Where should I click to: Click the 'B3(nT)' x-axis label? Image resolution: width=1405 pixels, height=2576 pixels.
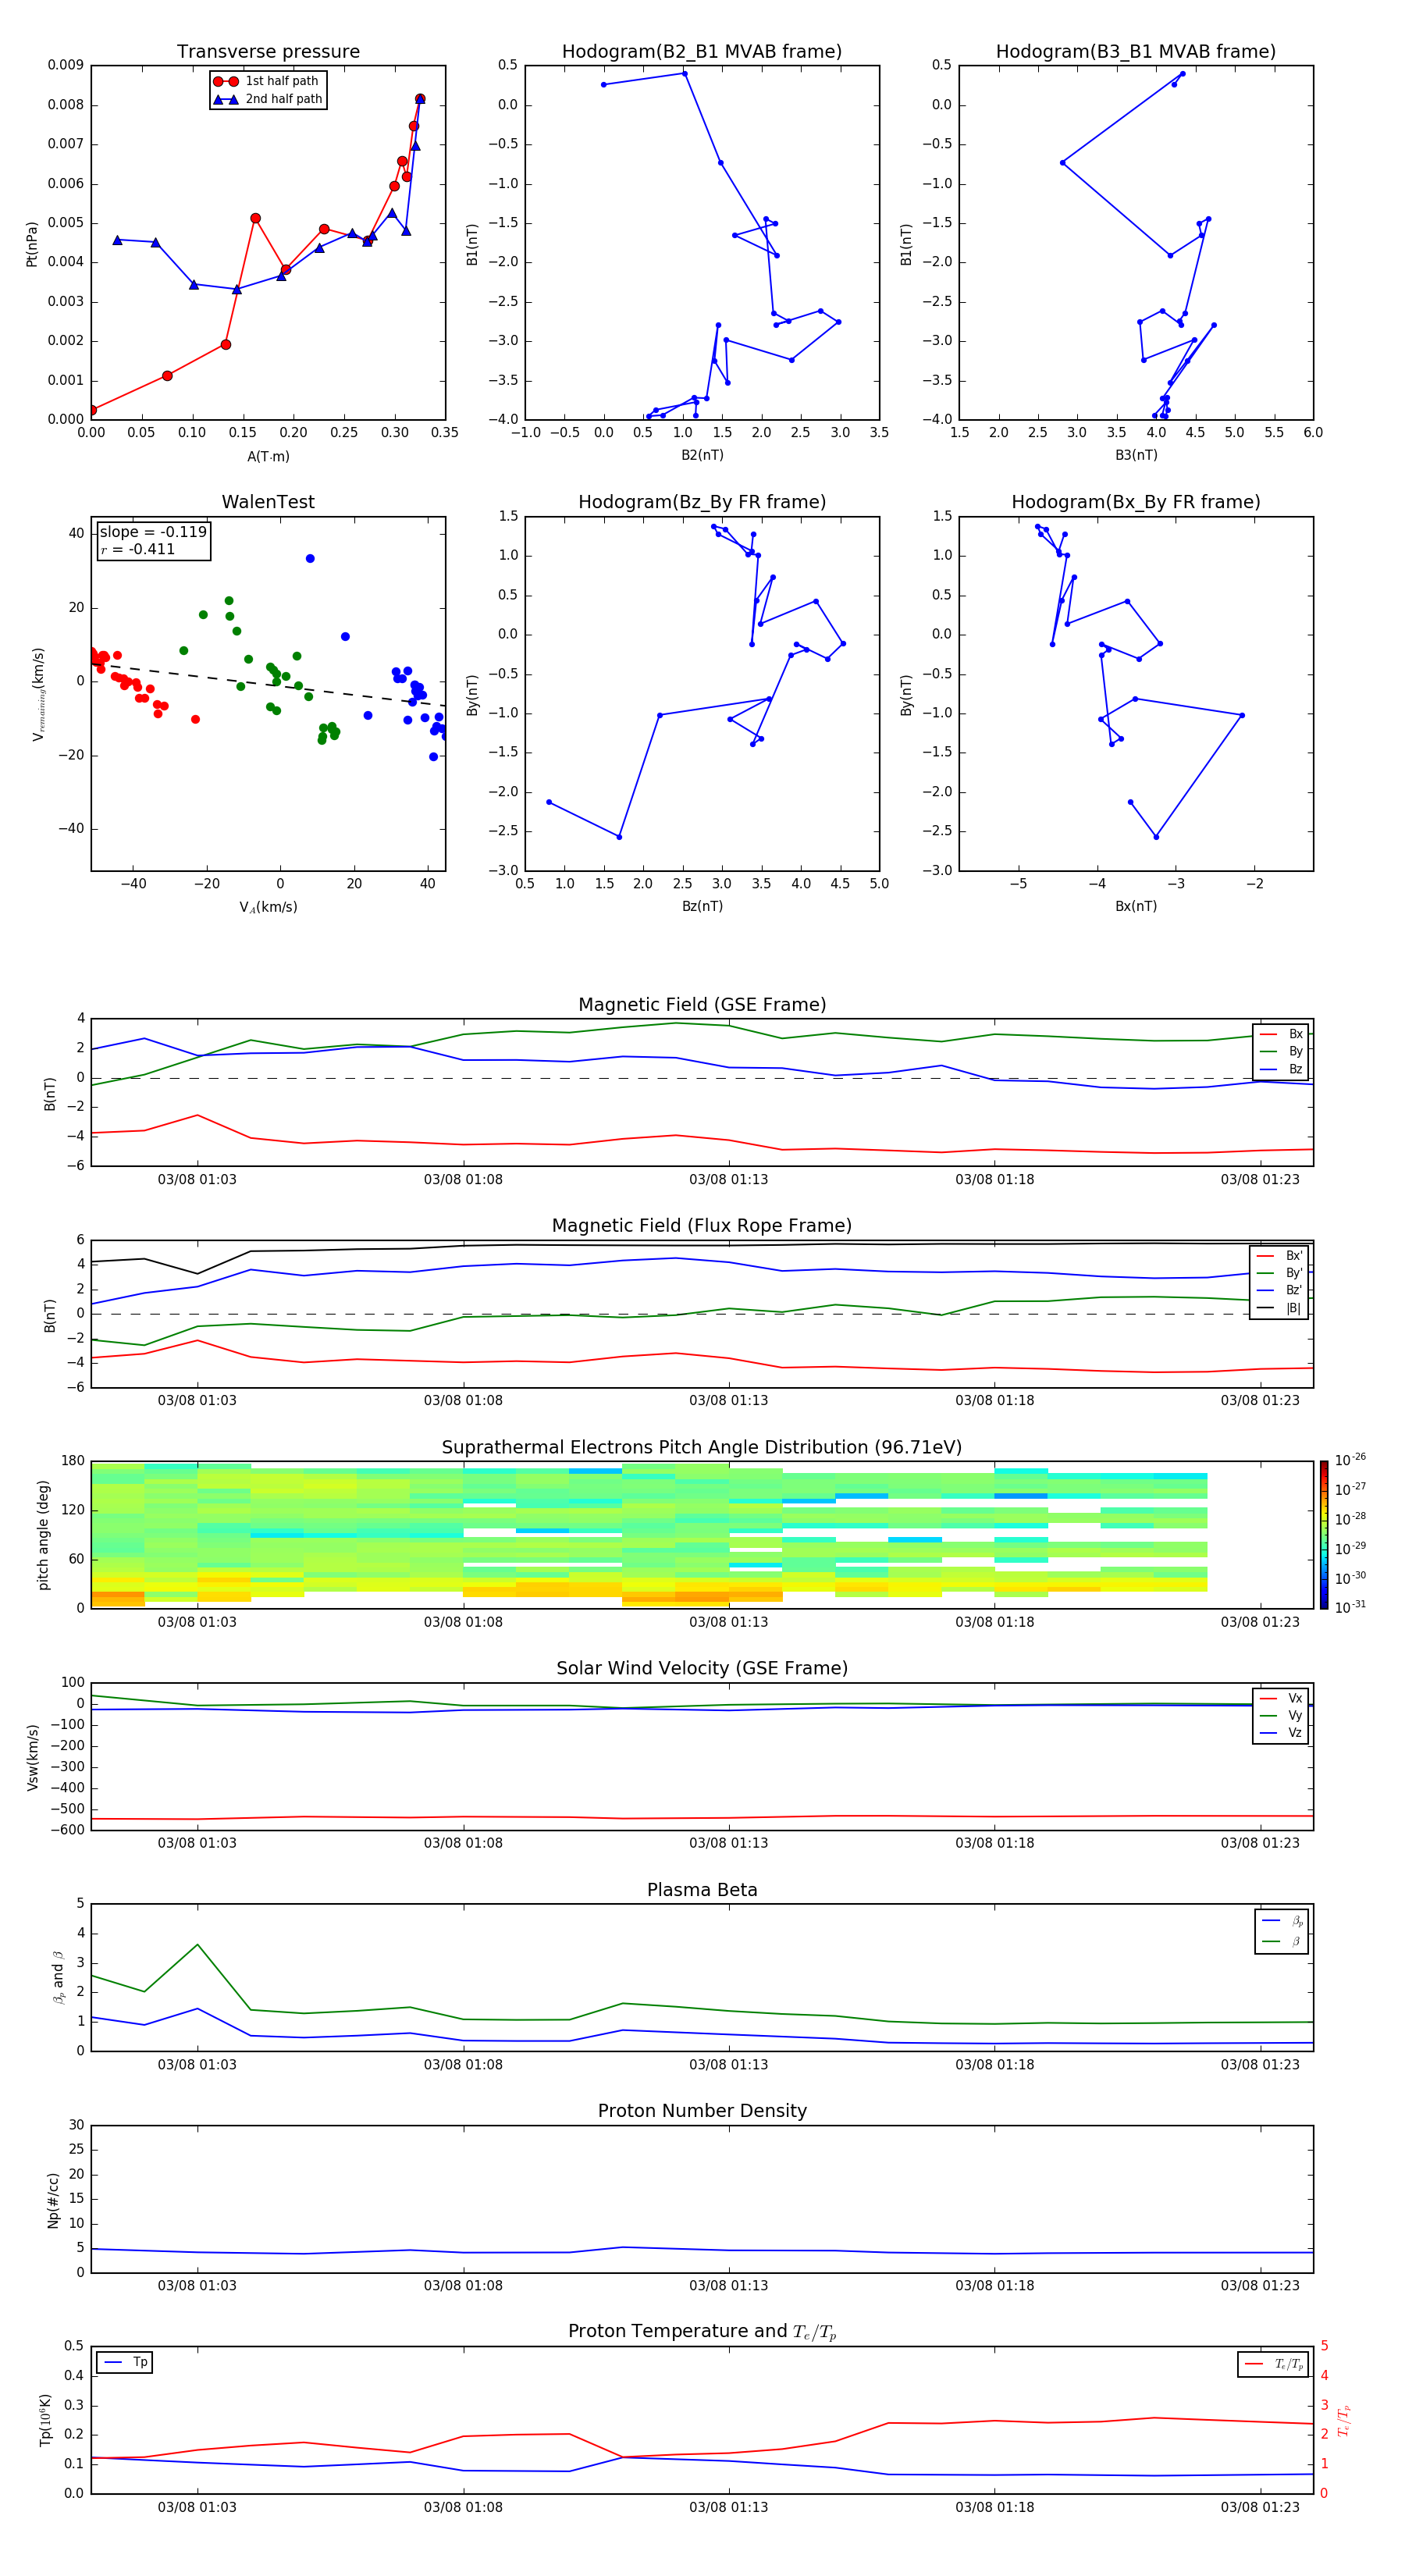pos(1136,455)
